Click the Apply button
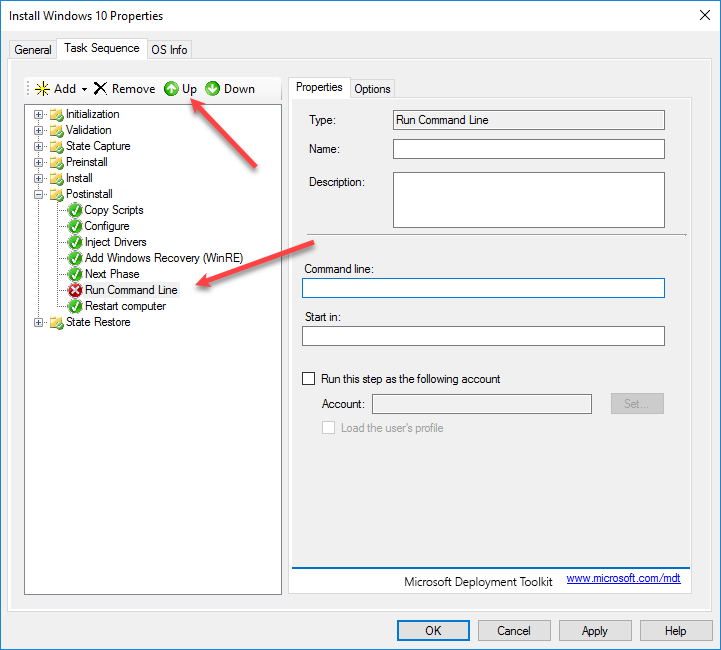Screen dimensions: 721x650 pos(595,630)
